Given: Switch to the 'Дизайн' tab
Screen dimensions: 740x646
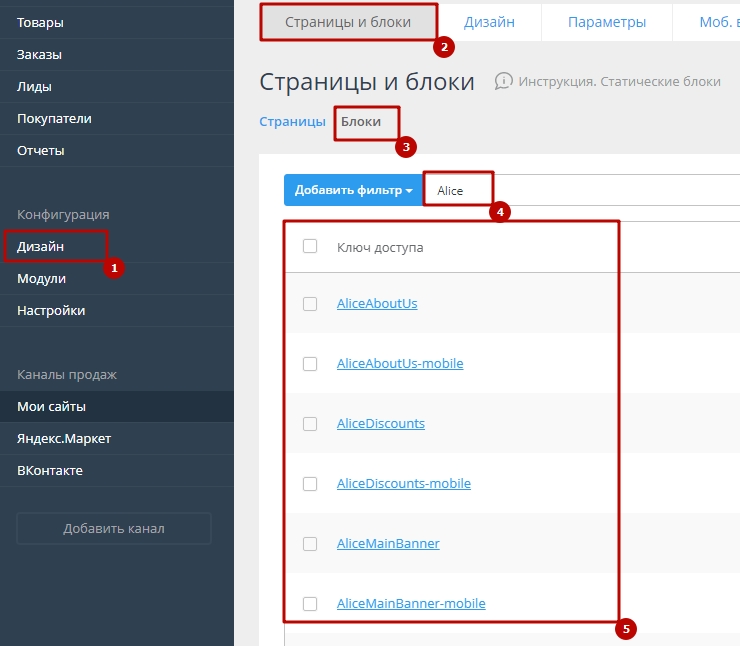Looking at the screenshot, I should click(489, 22).
